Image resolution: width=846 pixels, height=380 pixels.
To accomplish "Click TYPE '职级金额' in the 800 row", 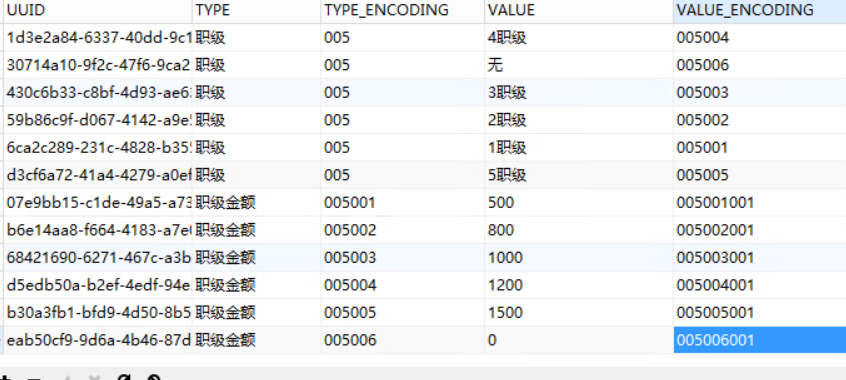I will (x=256, y=230).
